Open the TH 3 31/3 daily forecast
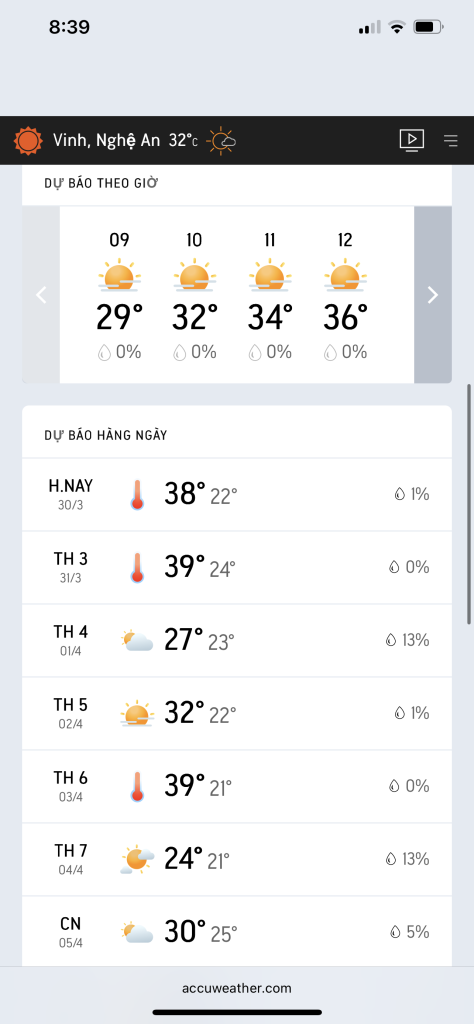Viewport: 474px width, 1024px height. point(237,568)
